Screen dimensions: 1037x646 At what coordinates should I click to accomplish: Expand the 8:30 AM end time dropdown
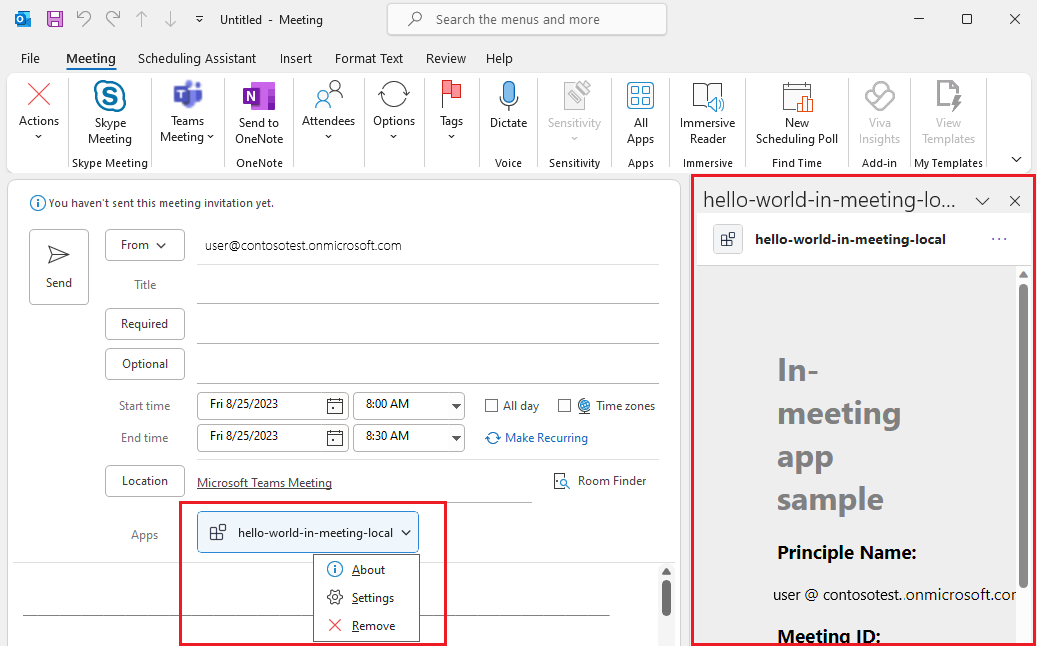(456, 438)
